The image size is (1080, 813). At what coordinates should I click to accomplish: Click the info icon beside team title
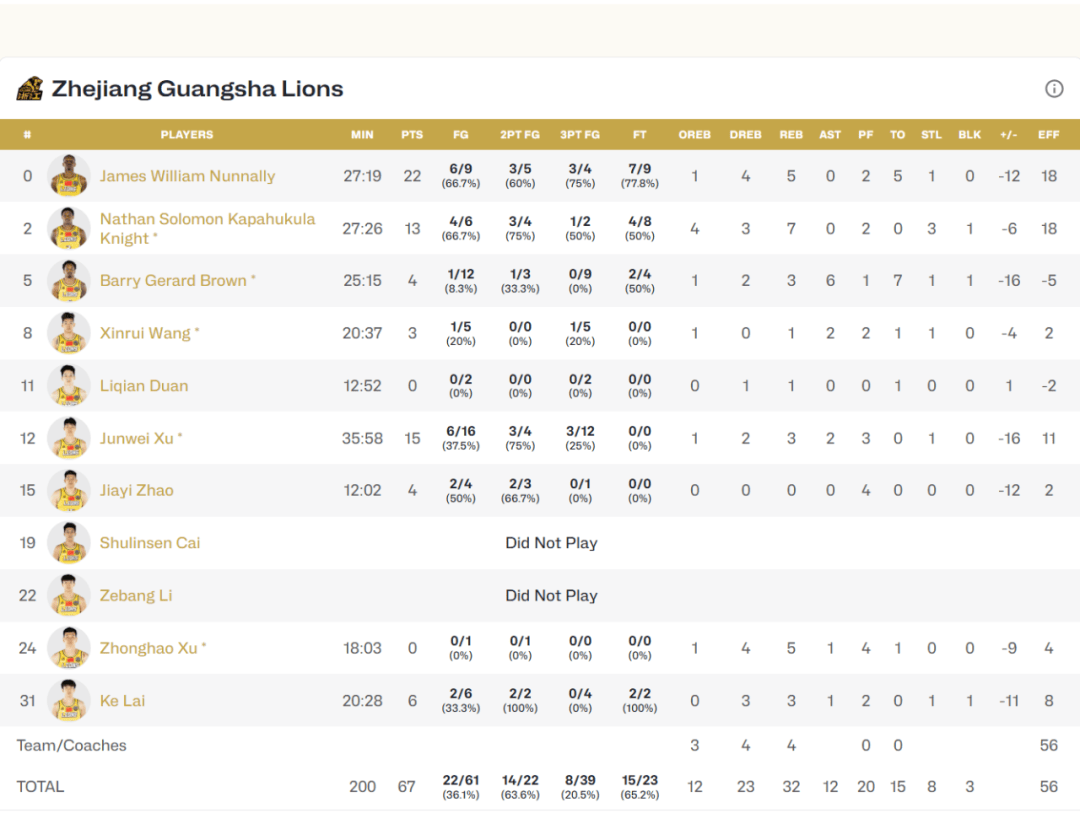(1054, 89)
